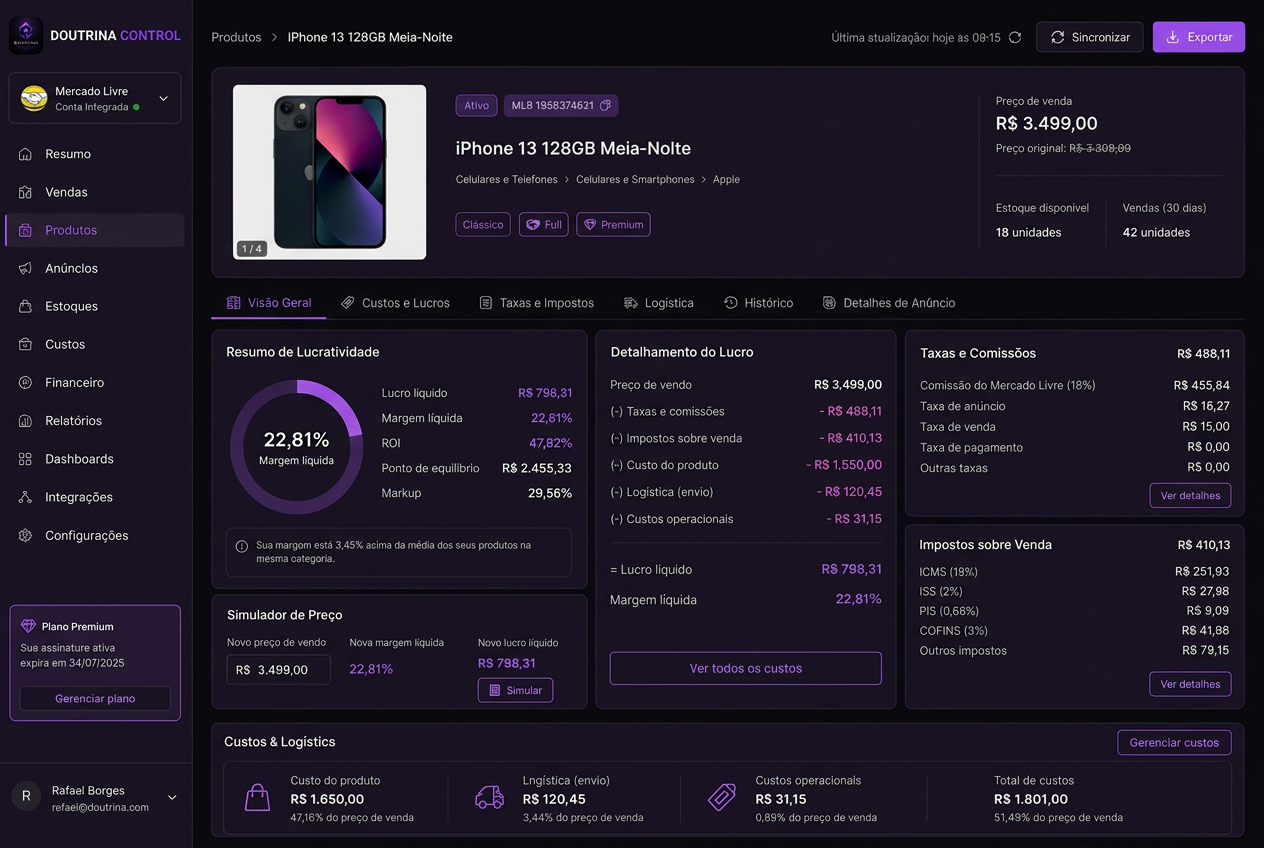Click the Exportar button

click(1198, 37)
